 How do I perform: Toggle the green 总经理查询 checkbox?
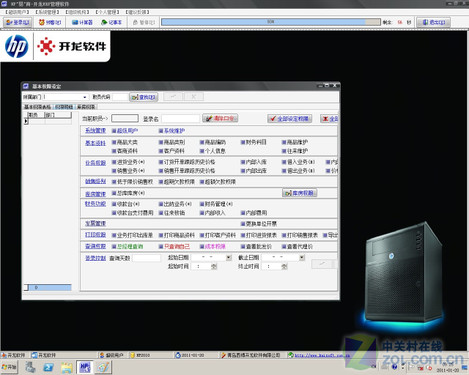coord(114,247)
